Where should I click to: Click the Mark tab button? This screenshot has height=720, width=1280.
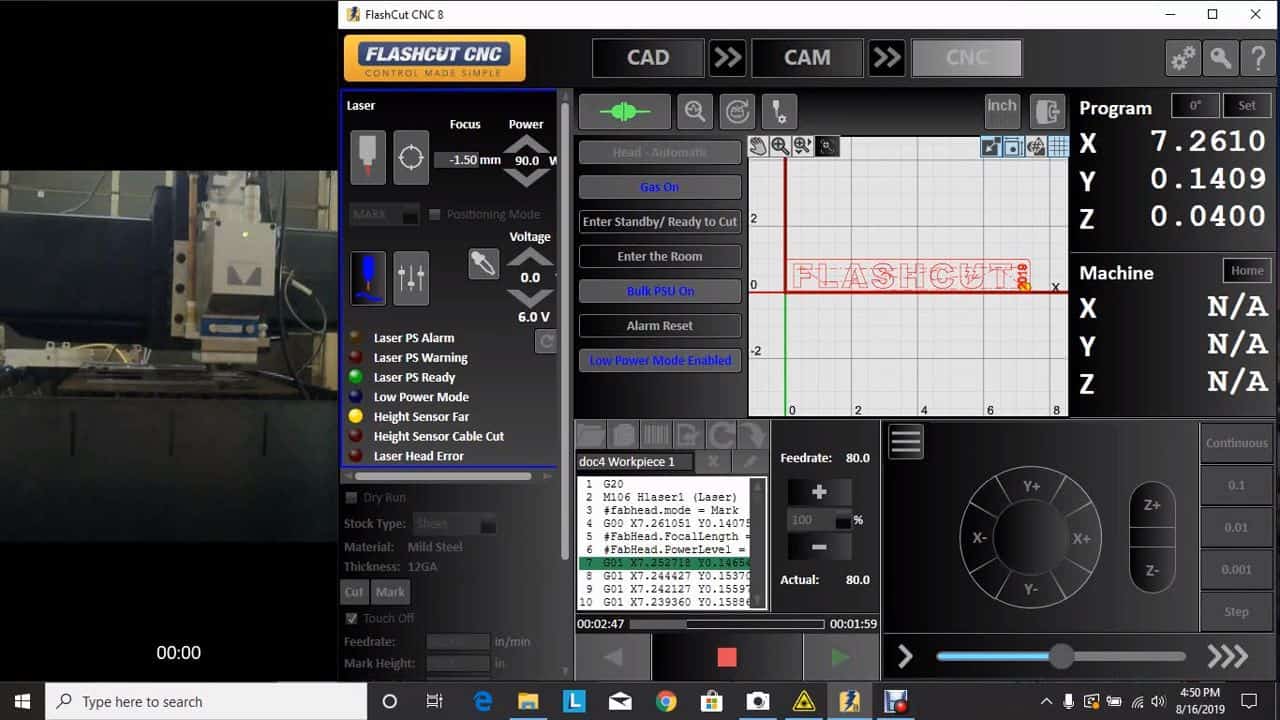390,592
